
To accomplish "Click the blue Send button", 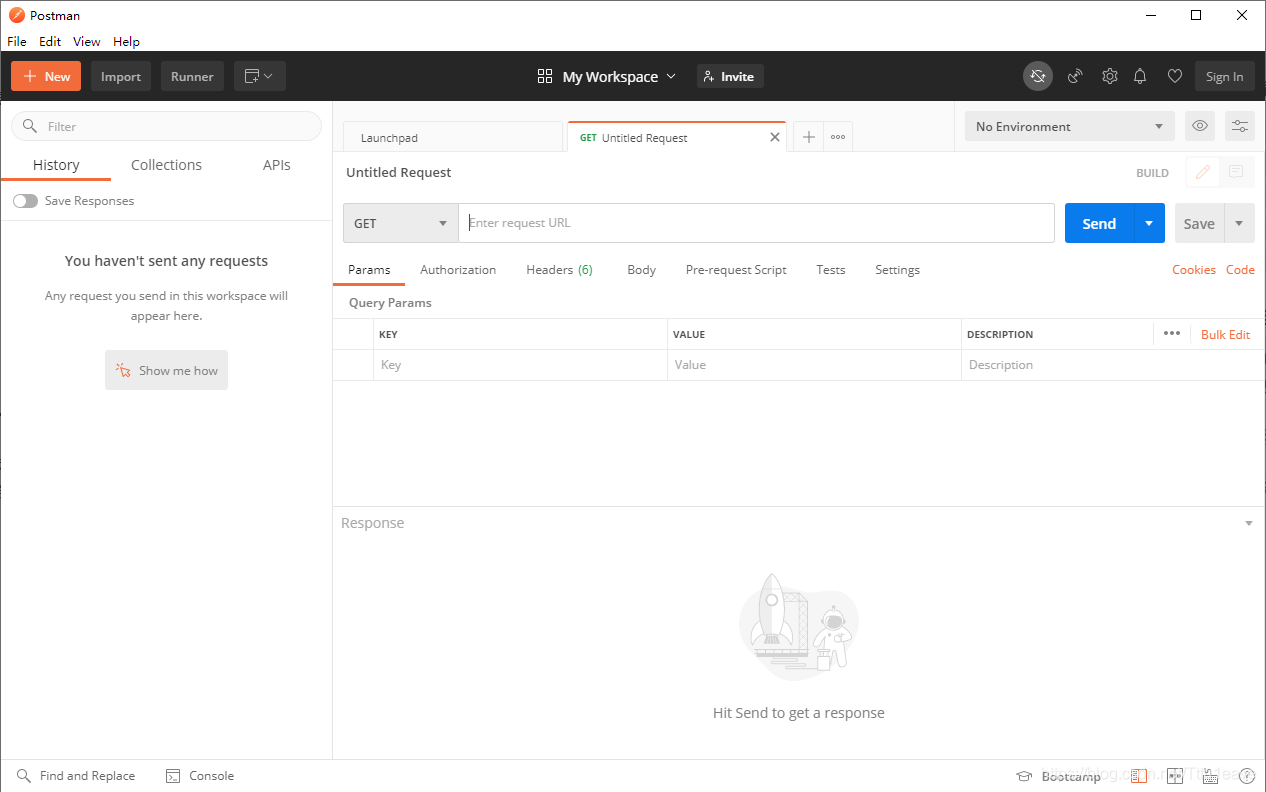I will 1099,223.
